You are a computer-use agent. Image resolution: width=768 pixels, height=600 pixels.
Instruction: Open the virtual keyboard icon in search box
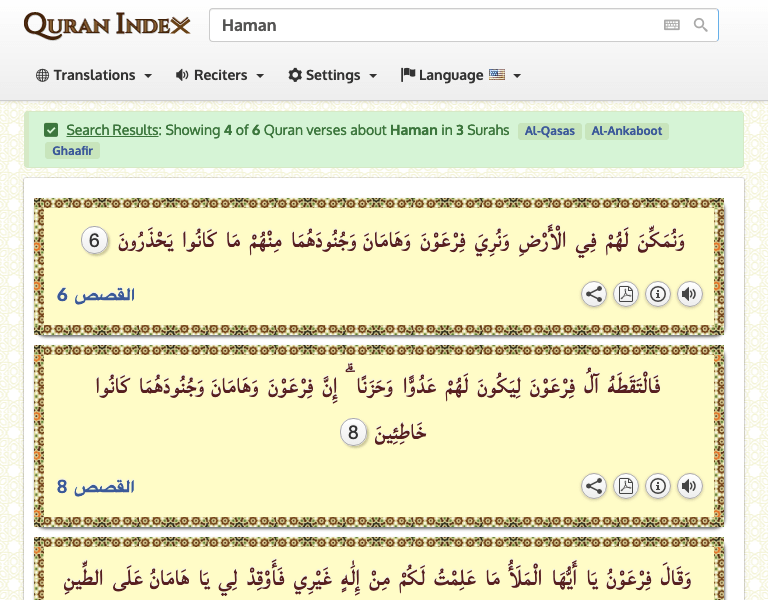672,25
